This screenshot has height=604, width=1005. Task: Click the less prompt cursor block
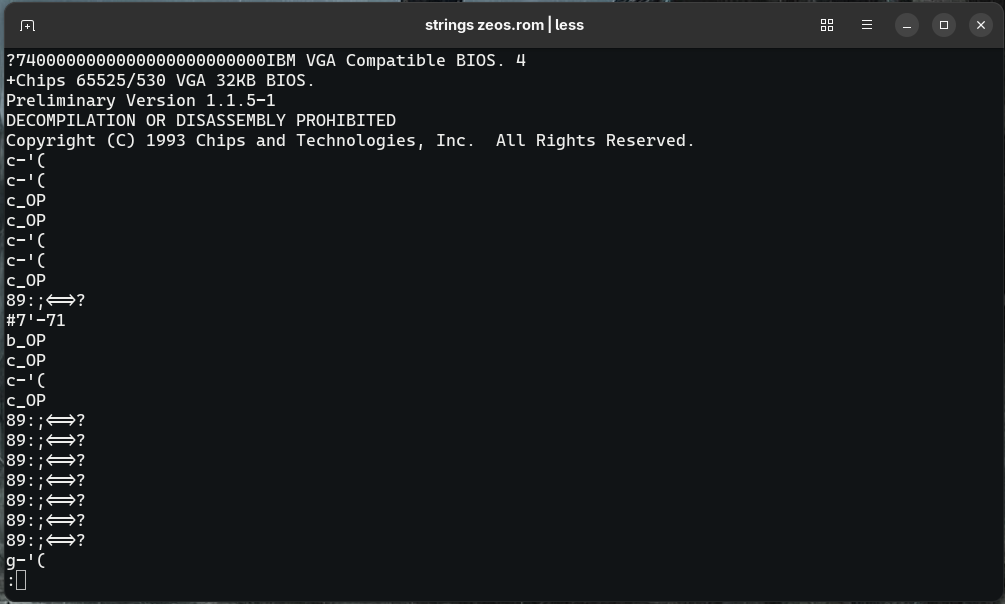tap(21, 580)
